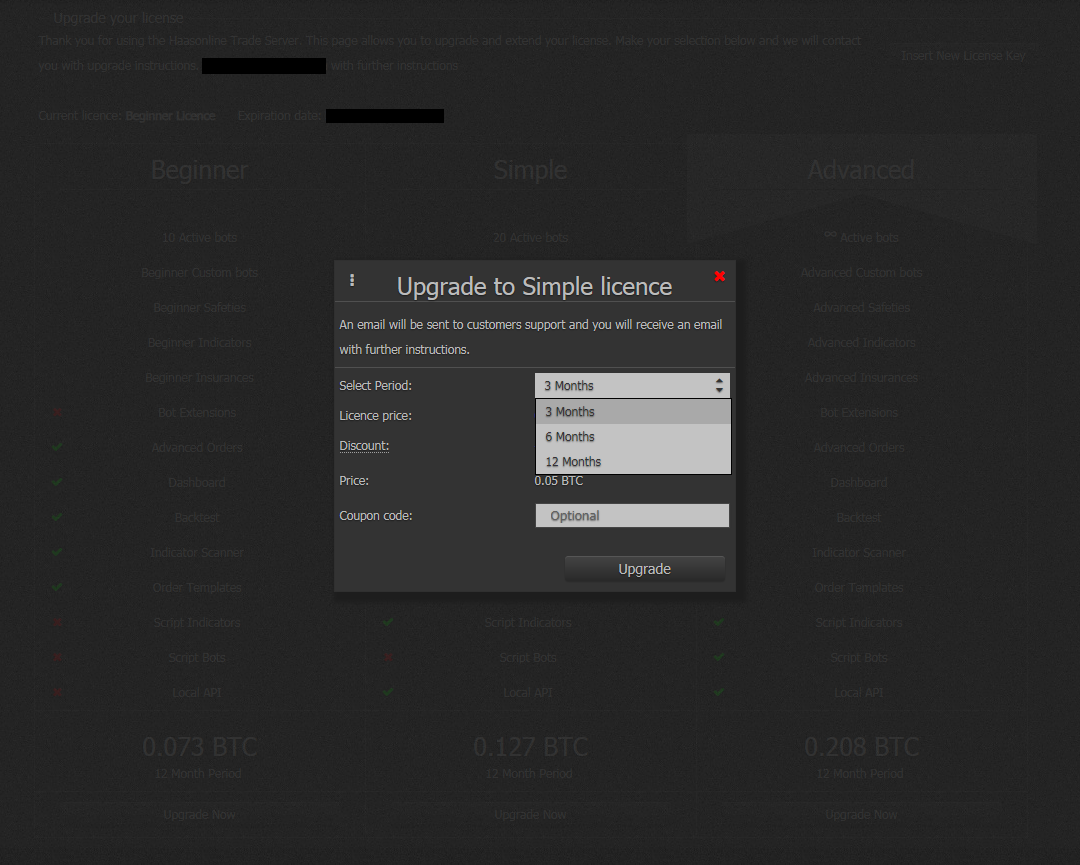The height and width of the screenshot is (865, 1080).
Task: Click the check mark beside Simple Script Indicators
Action: (x=388, y=623)
